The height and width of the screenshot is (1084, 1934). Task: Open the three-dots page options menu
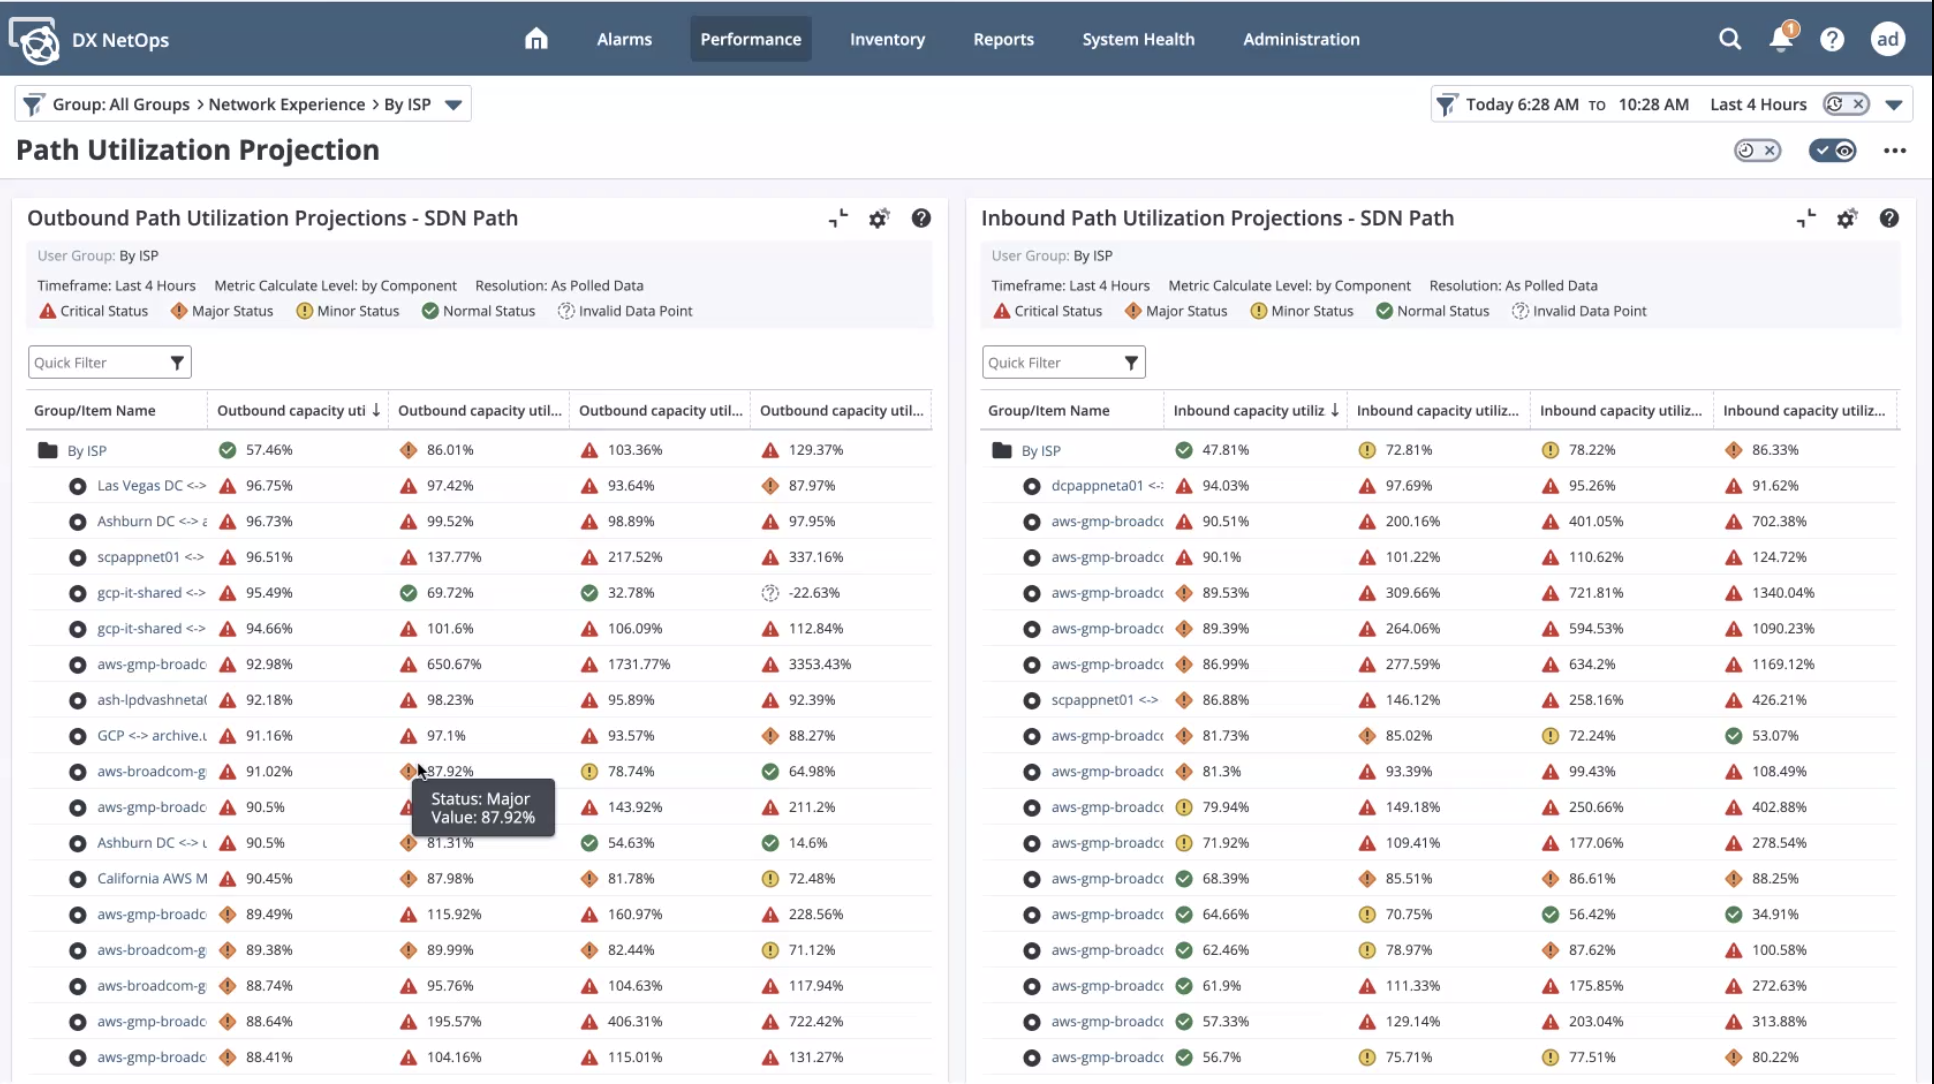[1894, 151]
